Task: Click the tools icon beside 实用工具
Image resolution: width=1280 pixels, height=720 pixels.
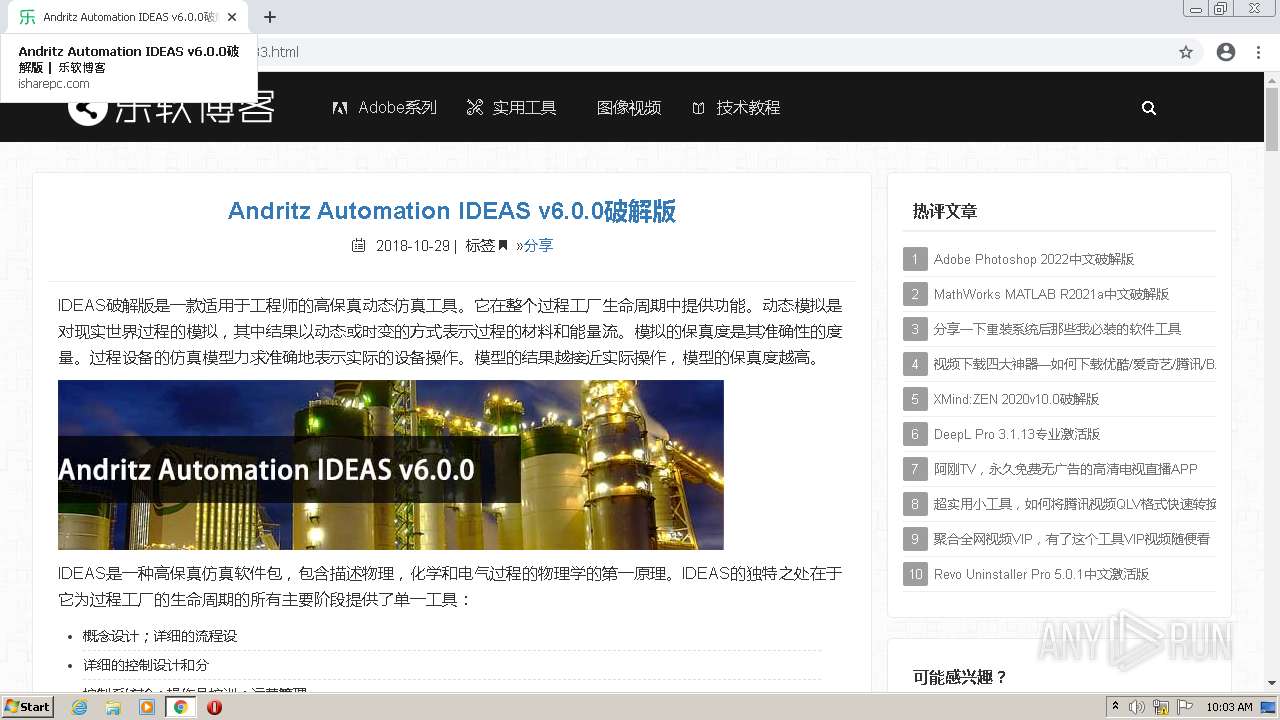Action: coord(475,107)
